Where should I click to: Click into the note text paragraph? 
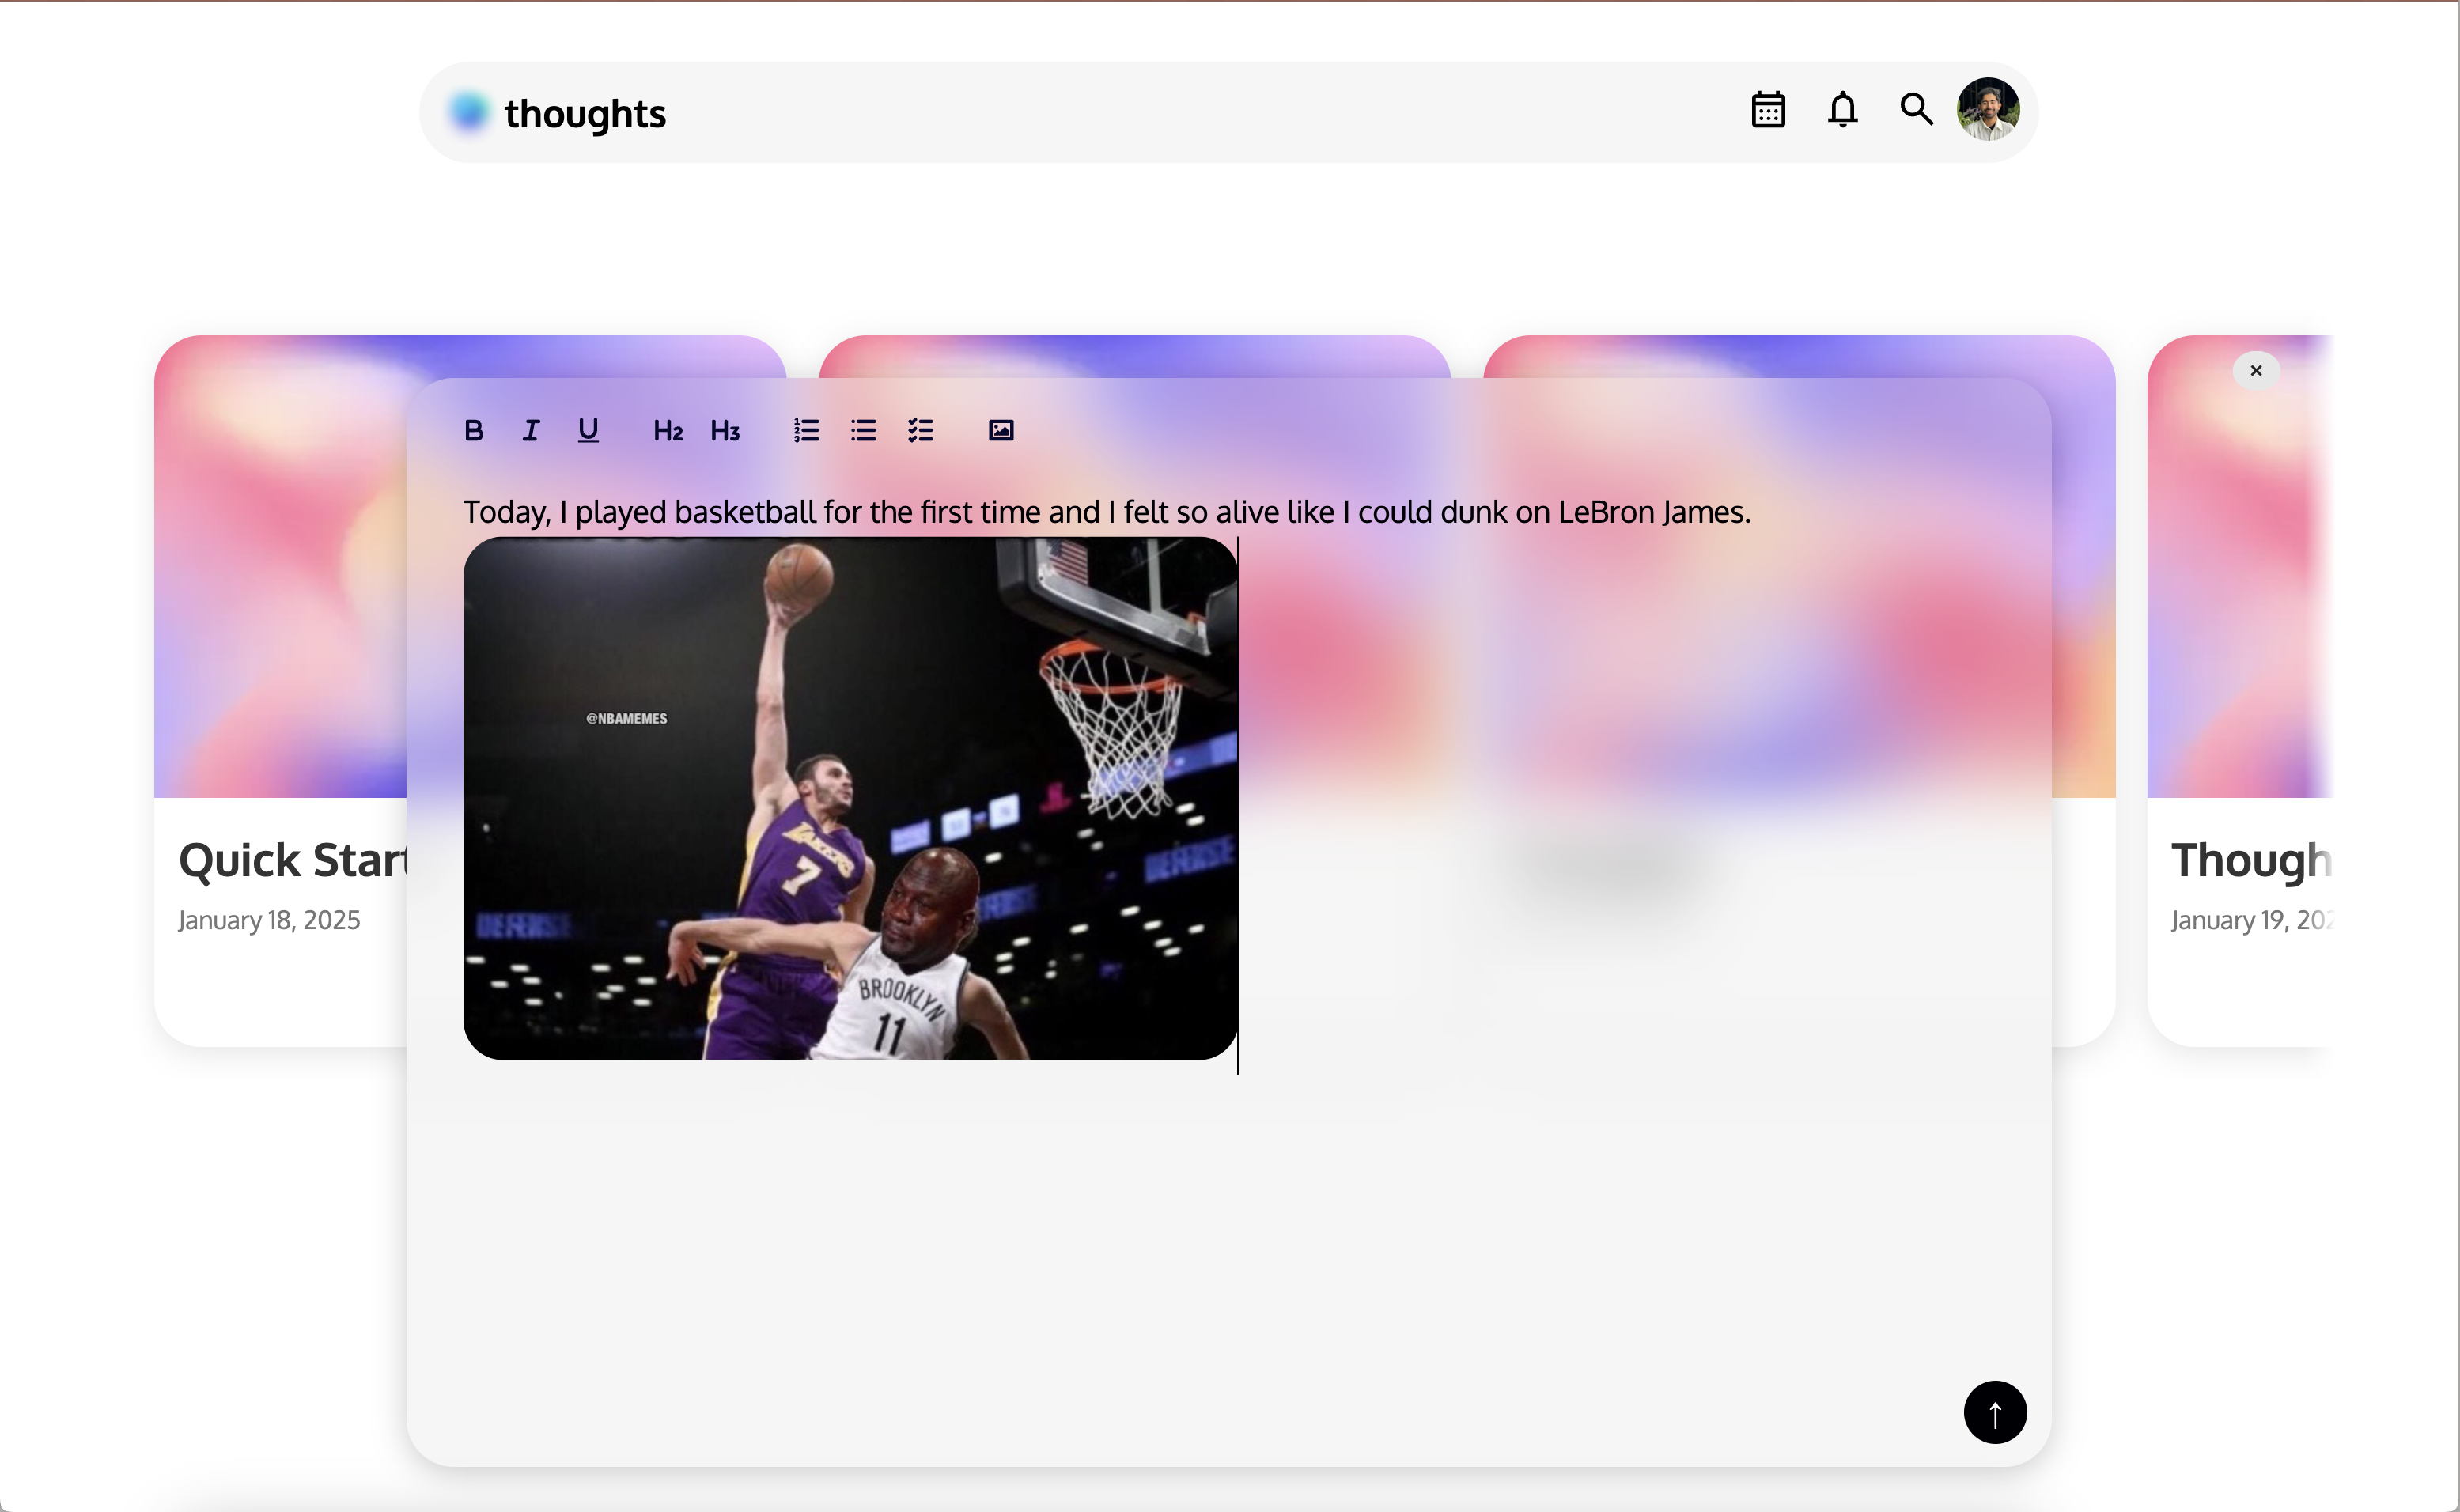pyautogui.click(x=1106, y=512)
